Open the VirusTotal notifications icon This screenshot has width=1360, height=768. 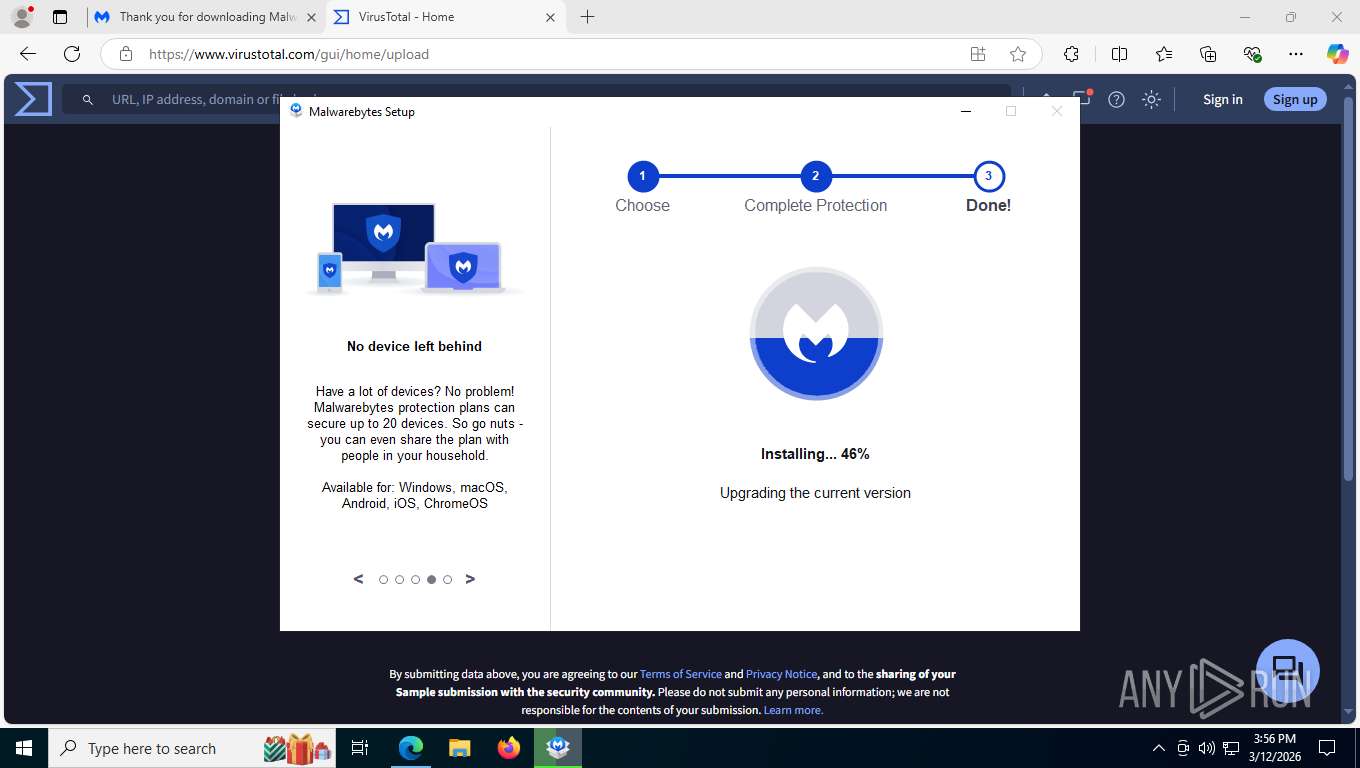pyautogui.click(x=1083, y=98)
